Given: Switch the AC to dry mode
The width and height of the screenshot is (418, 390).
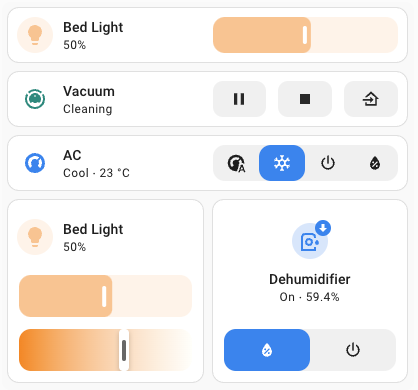Looking at the screenshot, I should point(375,163).
